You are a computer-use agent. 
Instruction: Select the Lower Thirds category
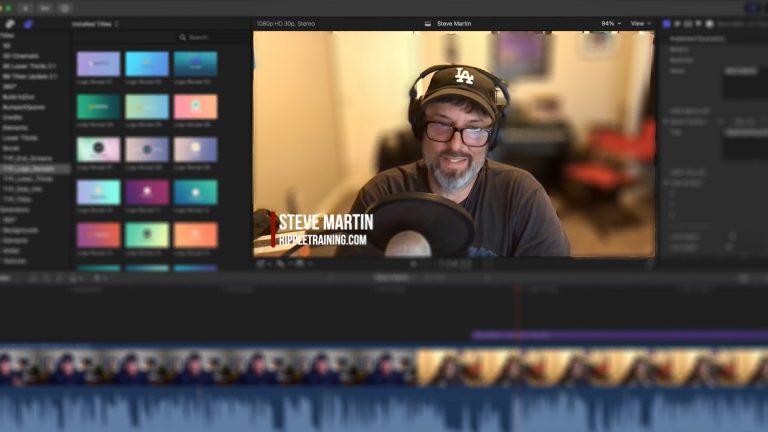coord(20,138)
